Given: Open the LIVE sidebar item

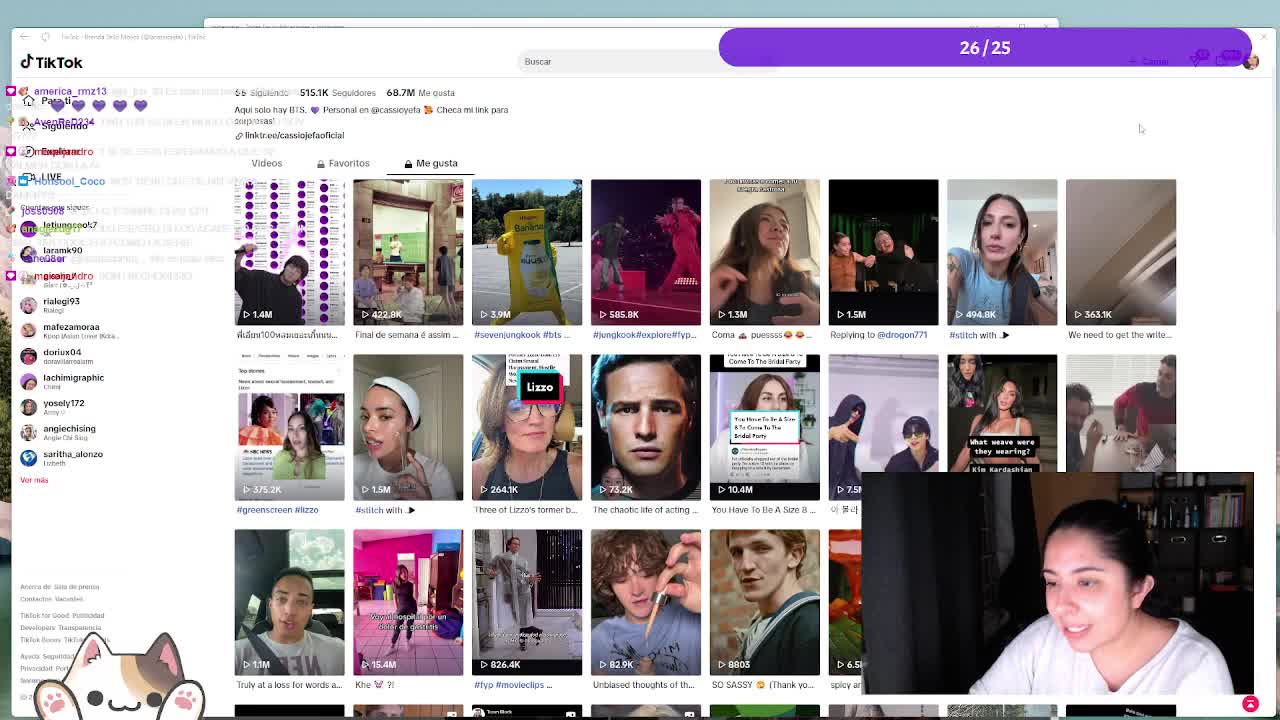Looking at the screenshot, I should (42, 177).
